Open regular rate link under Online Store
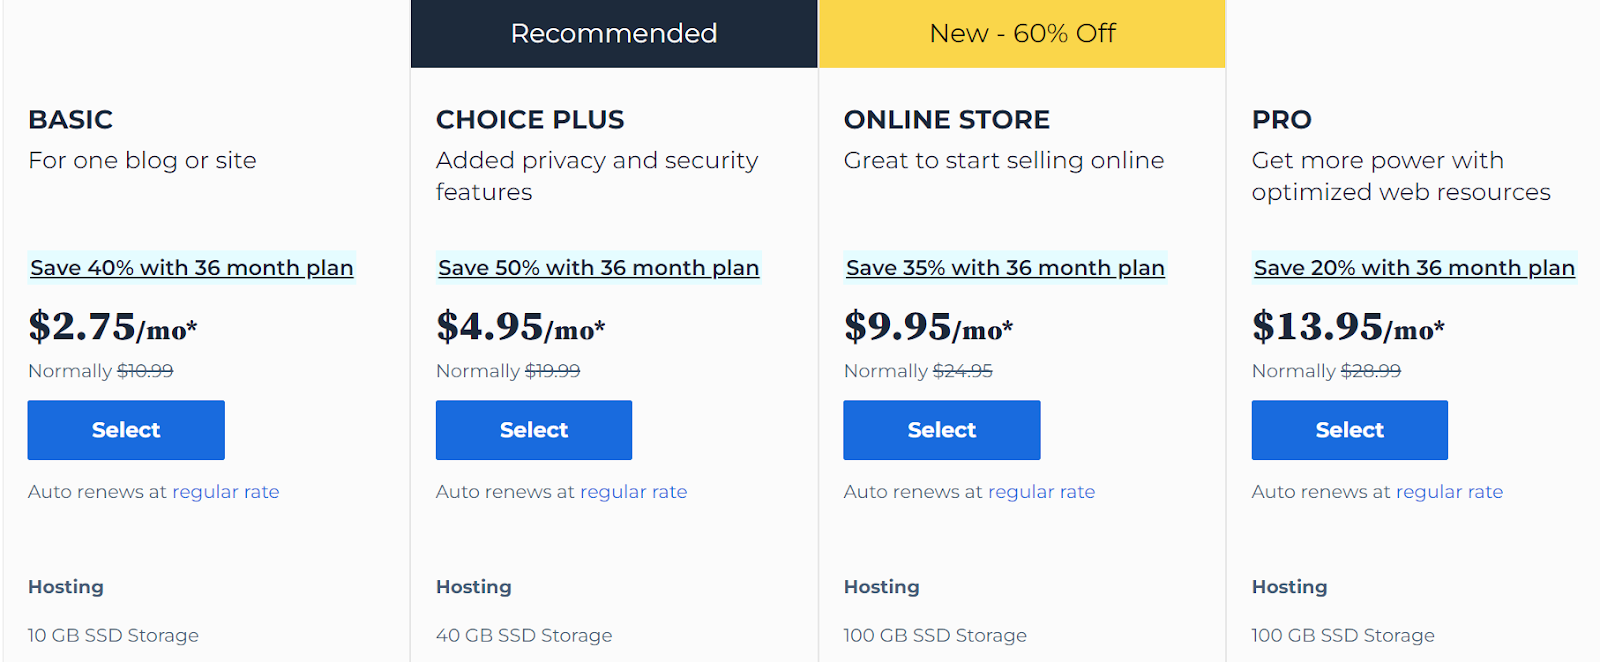Screen dimensions: 1600x662 (x=1042, y=492)
